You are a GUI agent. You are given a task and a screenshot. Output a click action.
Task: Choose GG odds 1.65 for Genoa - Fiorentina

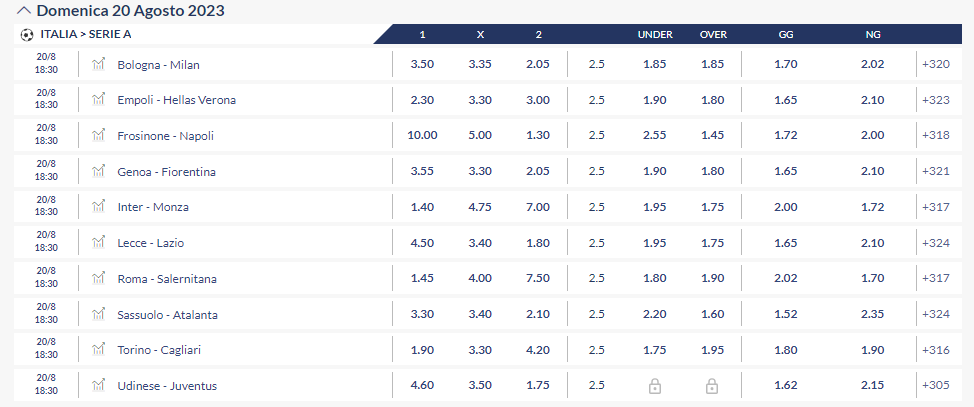click(x=786, y=171)
